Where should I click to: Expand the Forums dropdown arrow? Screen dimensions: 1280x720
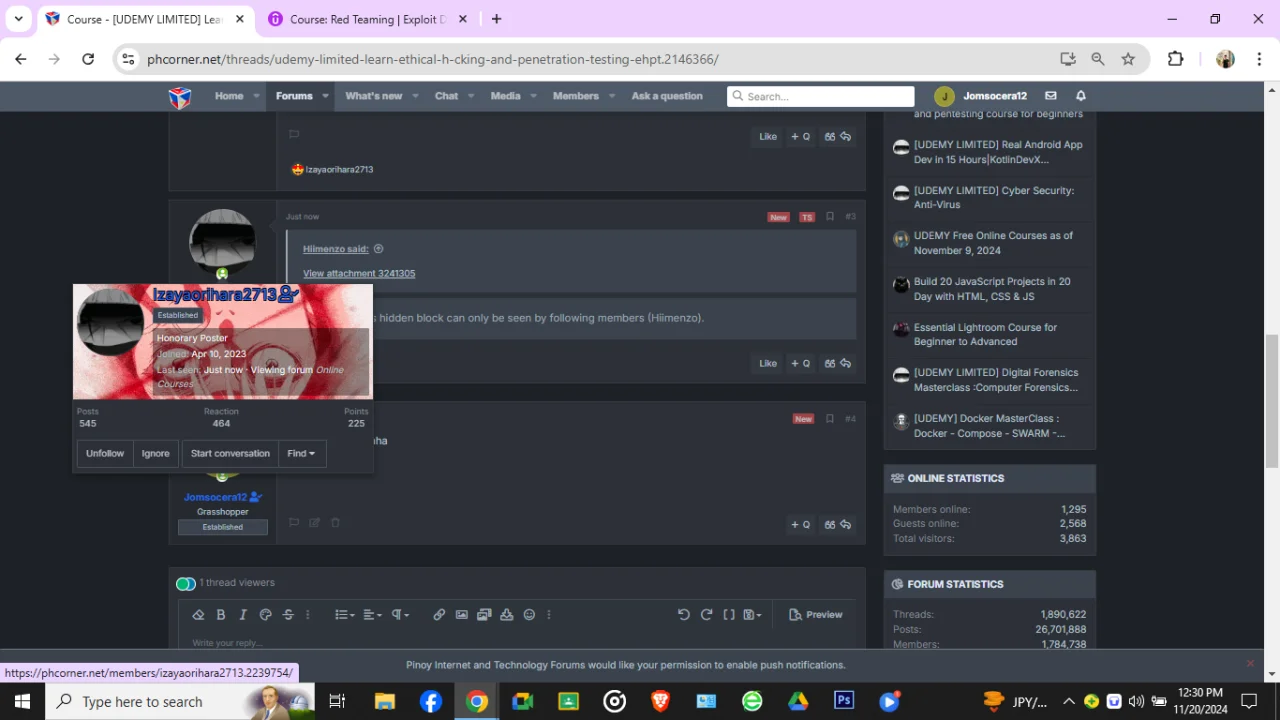pyautogui.click(x=325, y=97)
